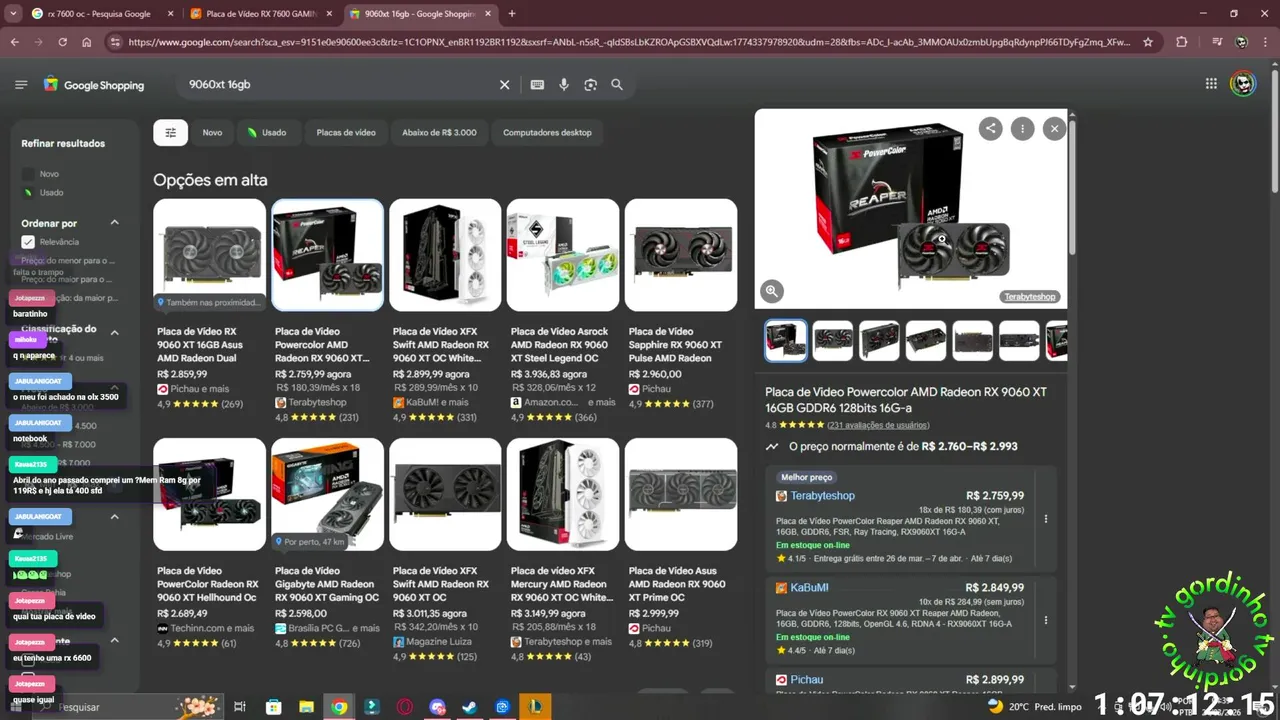
Task: Toggle the Relevância sort checkbox
Action: [28, 242]
